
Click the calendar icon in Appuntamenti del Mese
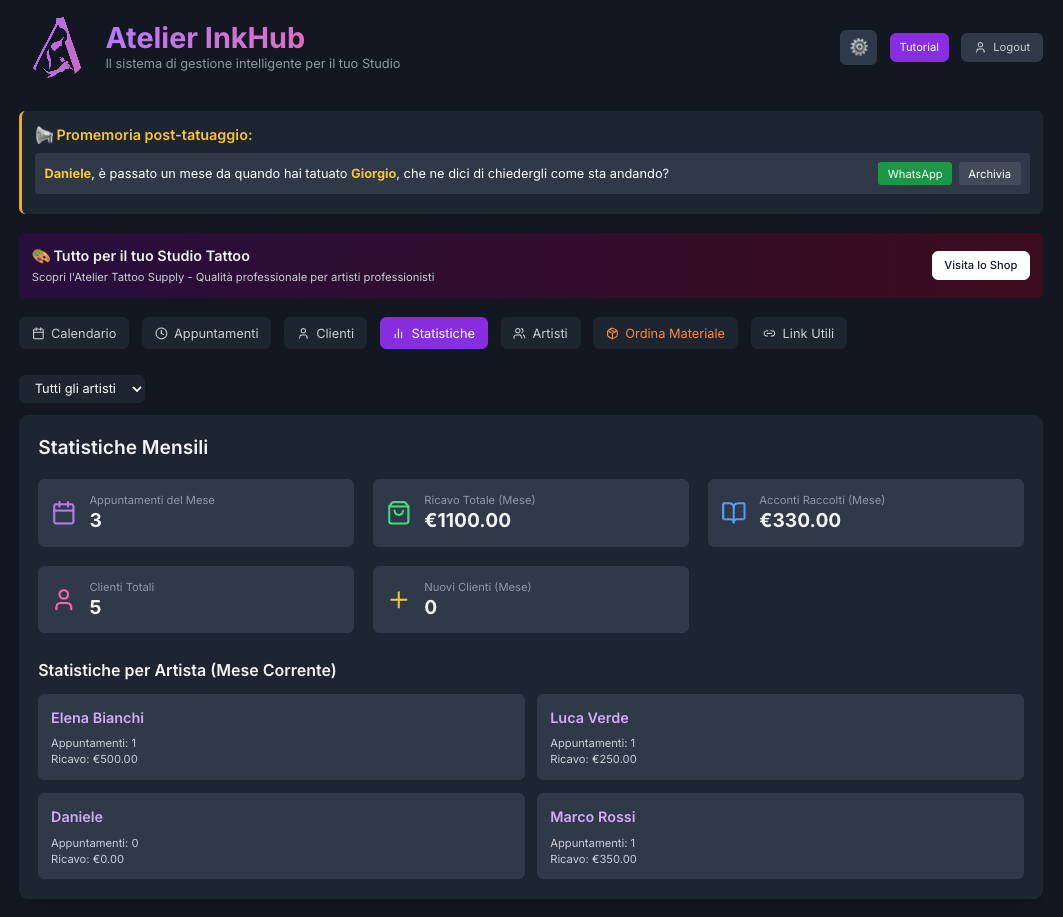[64, 513]
